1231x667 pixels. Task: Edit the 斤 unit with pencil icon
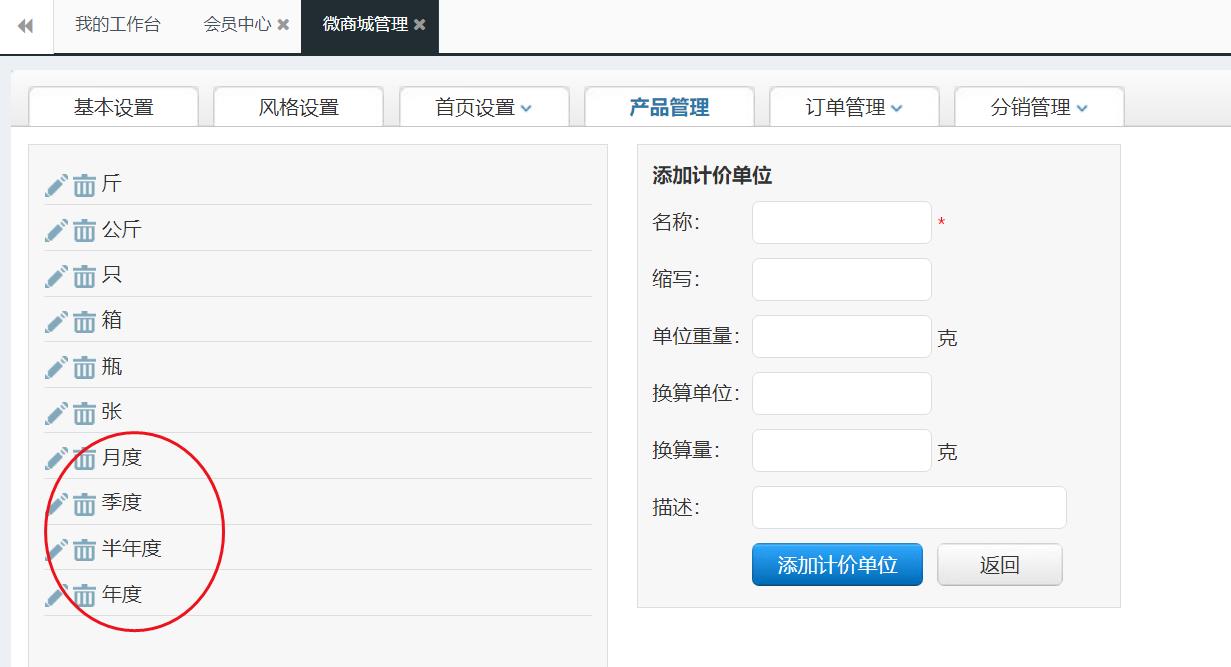pos(56,185)
